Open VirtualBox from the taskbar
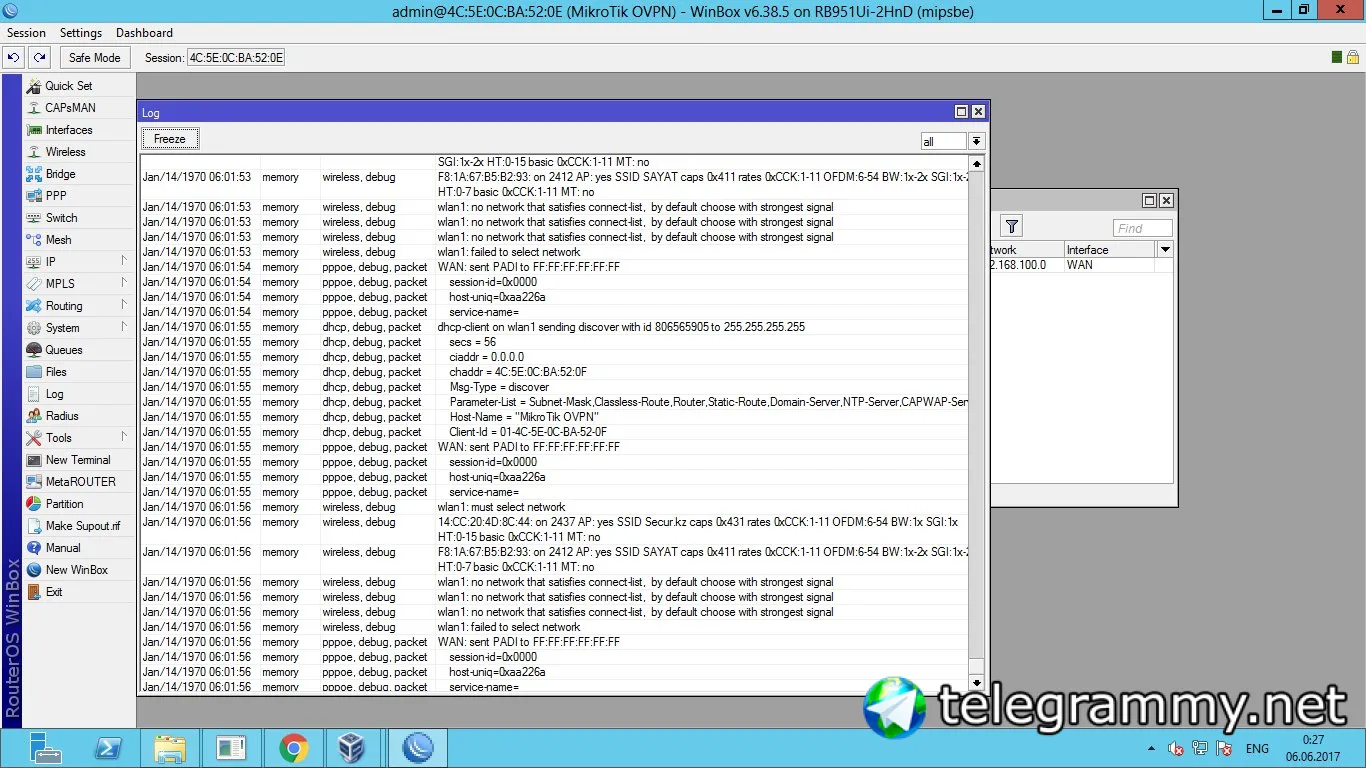Screen dimensions: 1366x768 point(351,748)
